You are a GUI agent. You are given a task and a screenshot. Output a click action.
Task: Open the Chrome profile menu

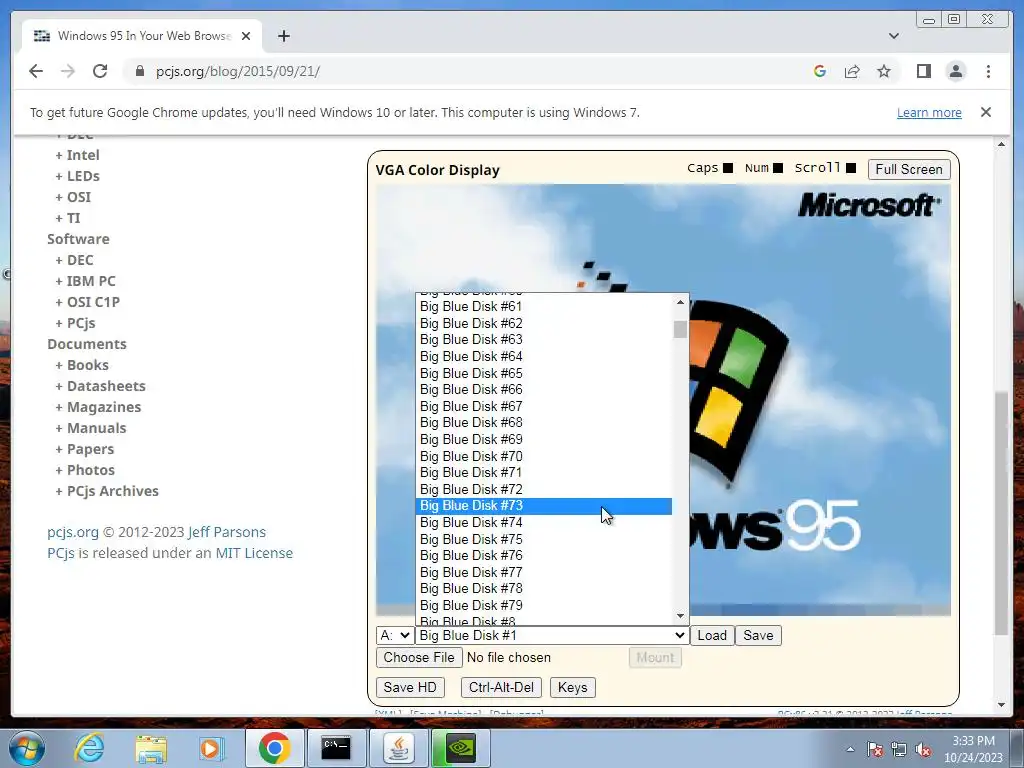(x=955, y=71)
